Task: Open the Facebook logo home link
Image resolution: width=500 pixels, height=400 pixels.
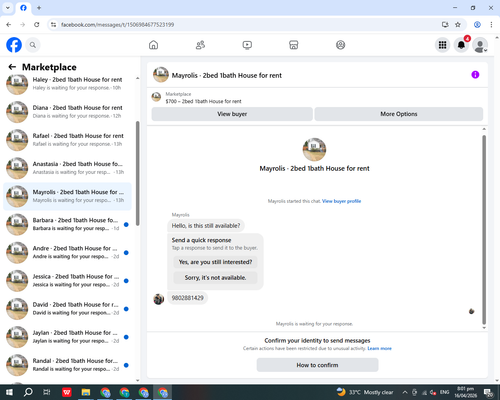Action: tap(14, 45)
